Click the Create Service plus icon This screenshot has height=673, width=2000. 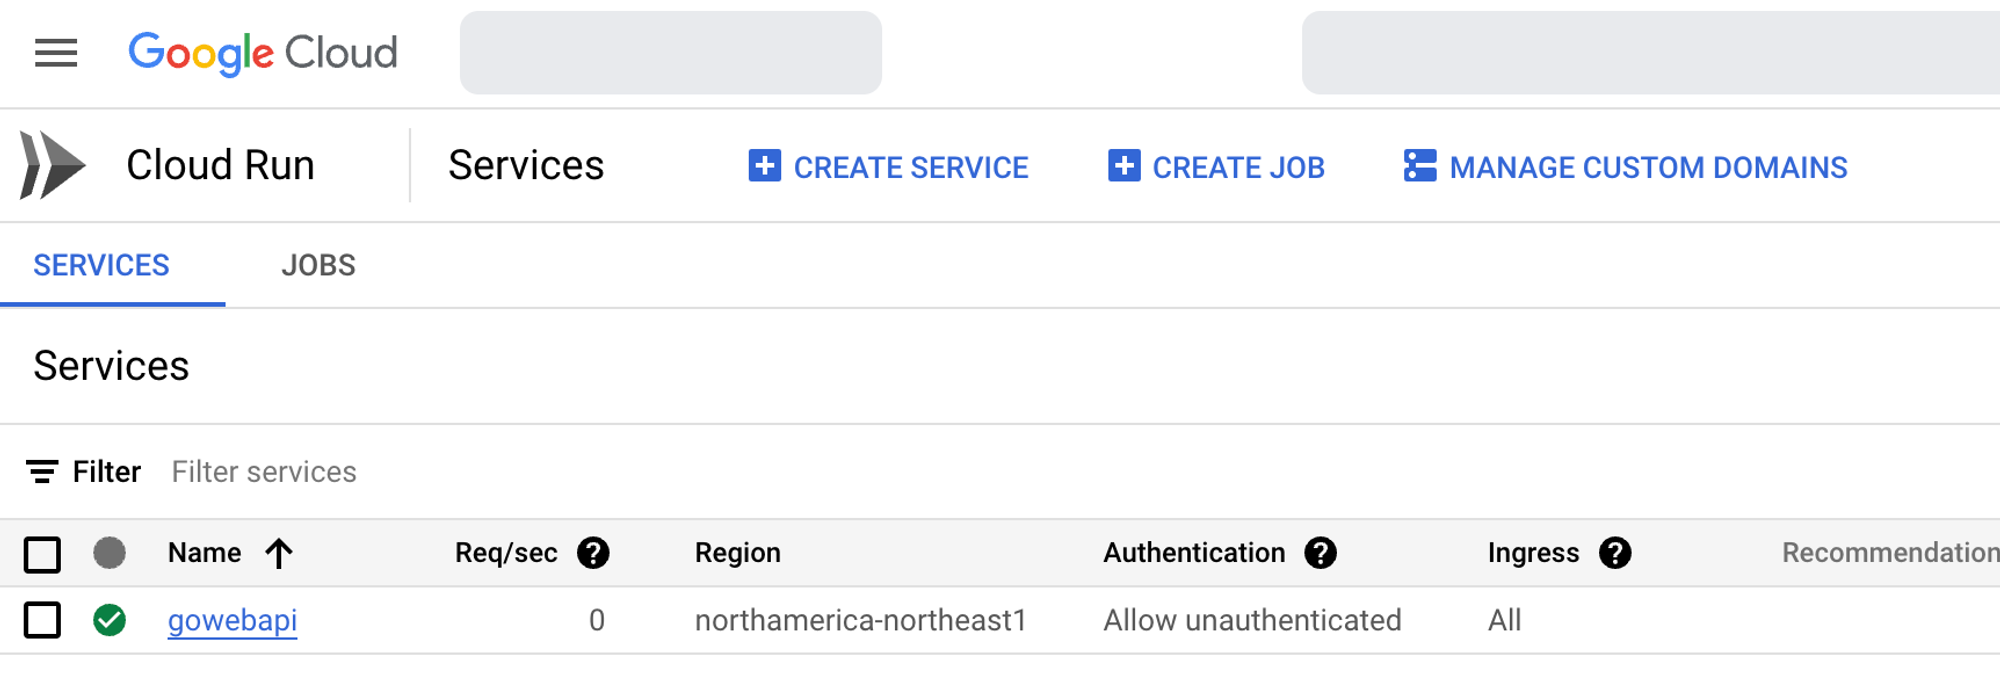click(x=765, y=166)
